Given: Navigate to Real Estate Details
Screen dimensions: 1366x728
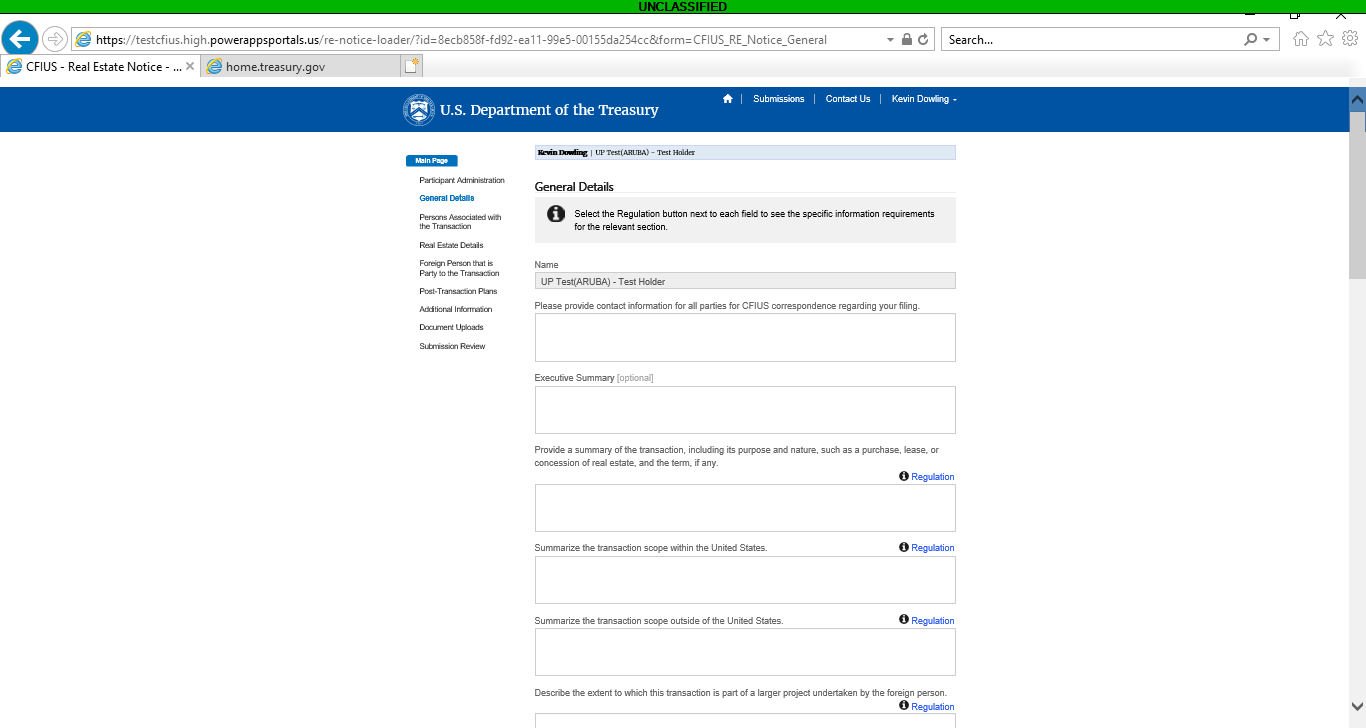Looking at the screenshot, I should tap(451, 246).
